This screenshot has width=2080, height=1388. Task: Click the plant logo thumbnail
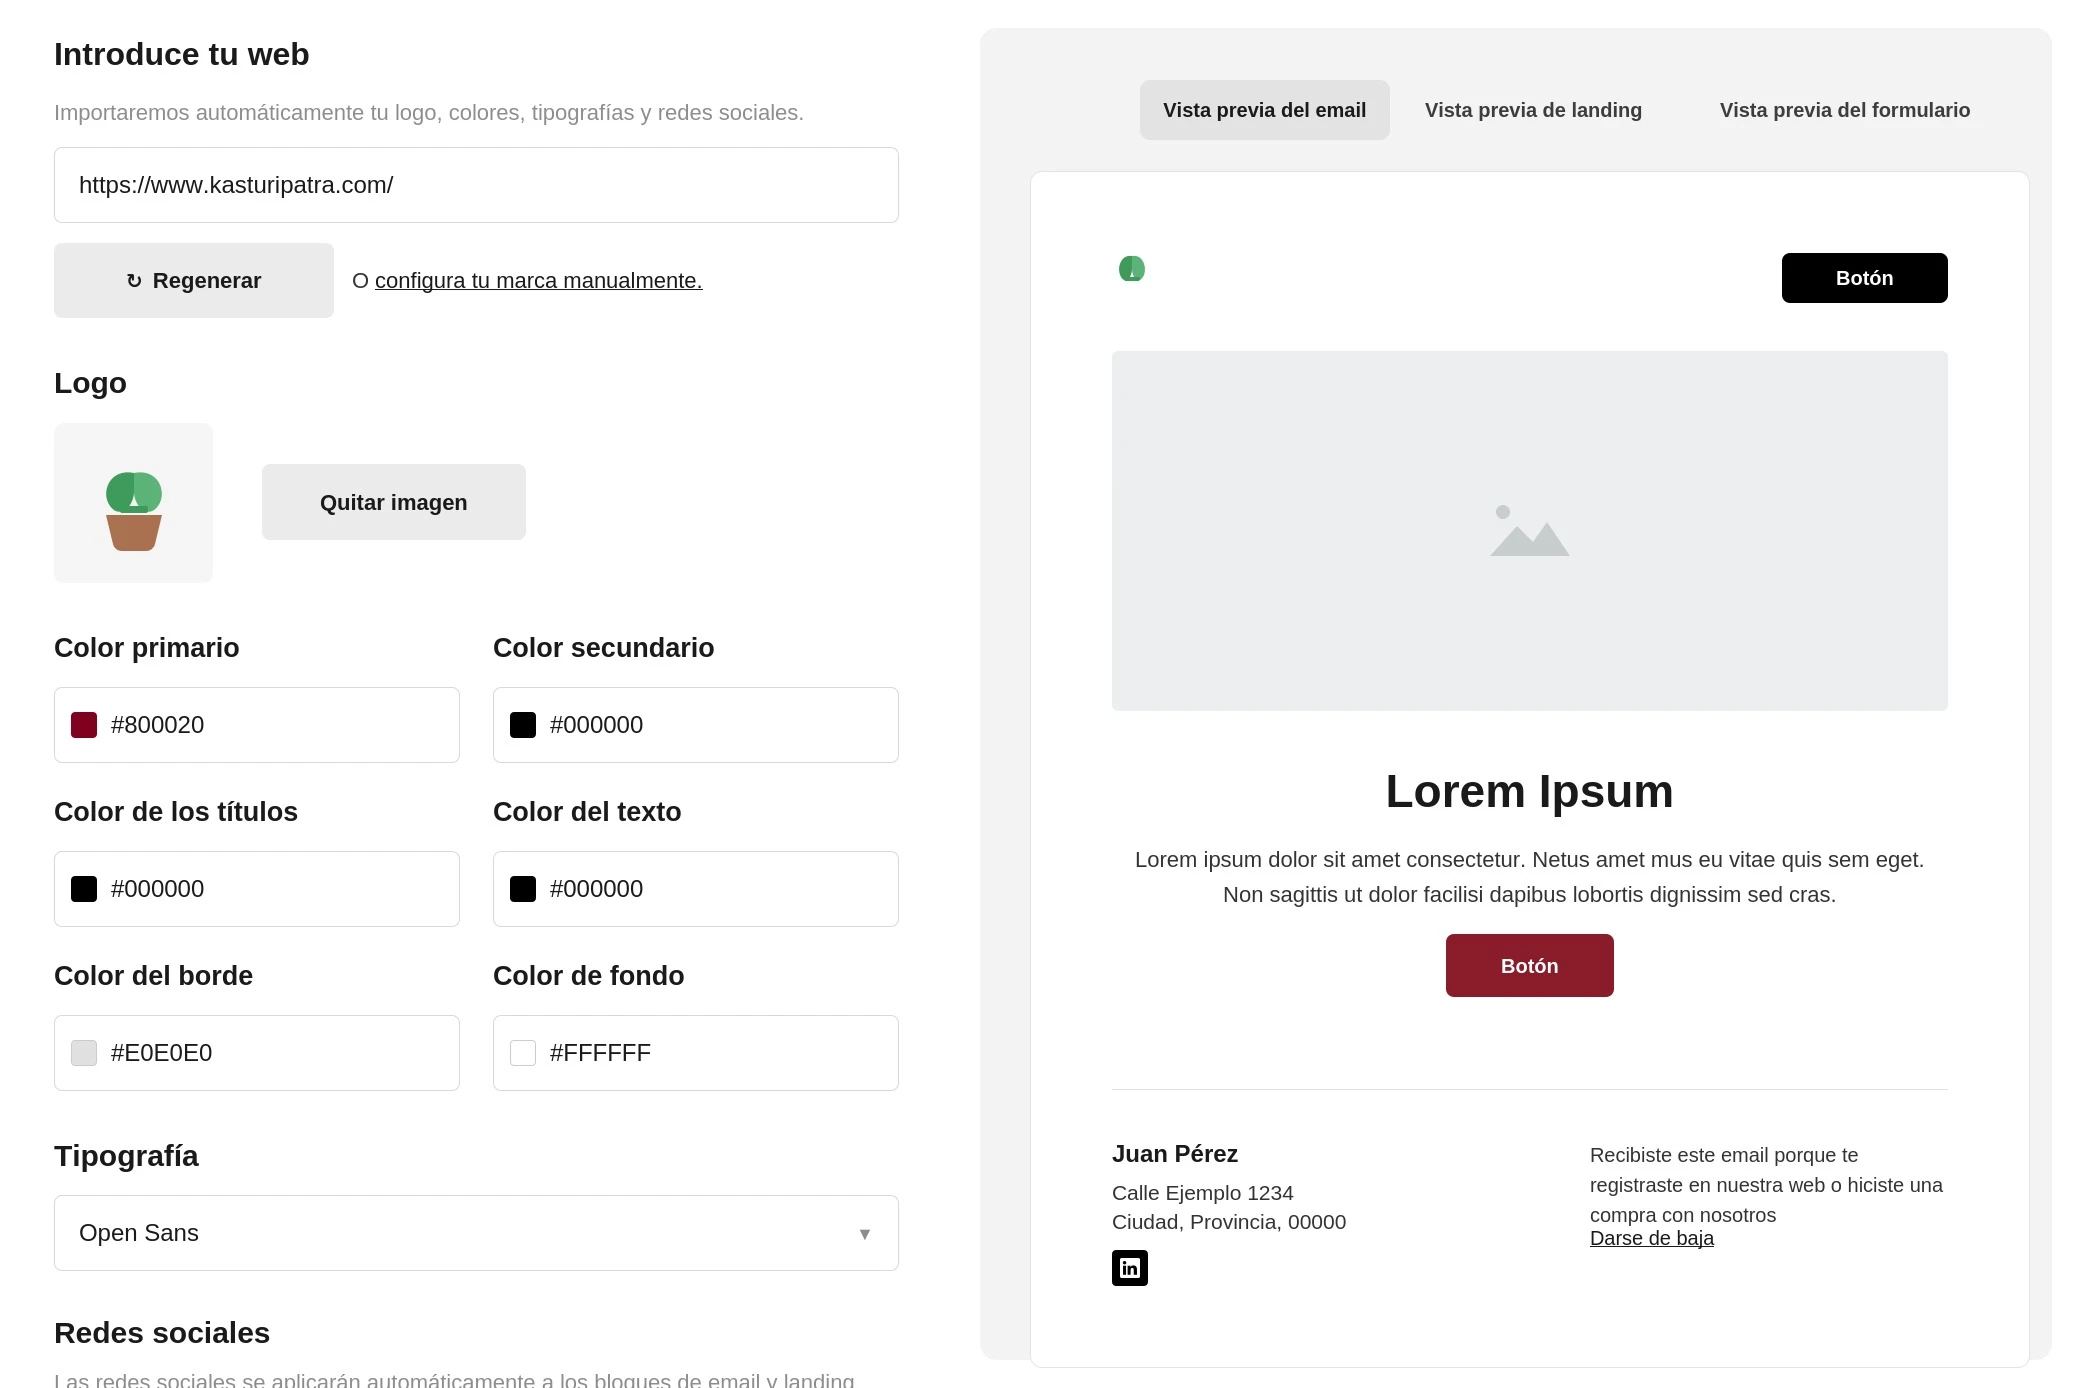coord(133,502)
